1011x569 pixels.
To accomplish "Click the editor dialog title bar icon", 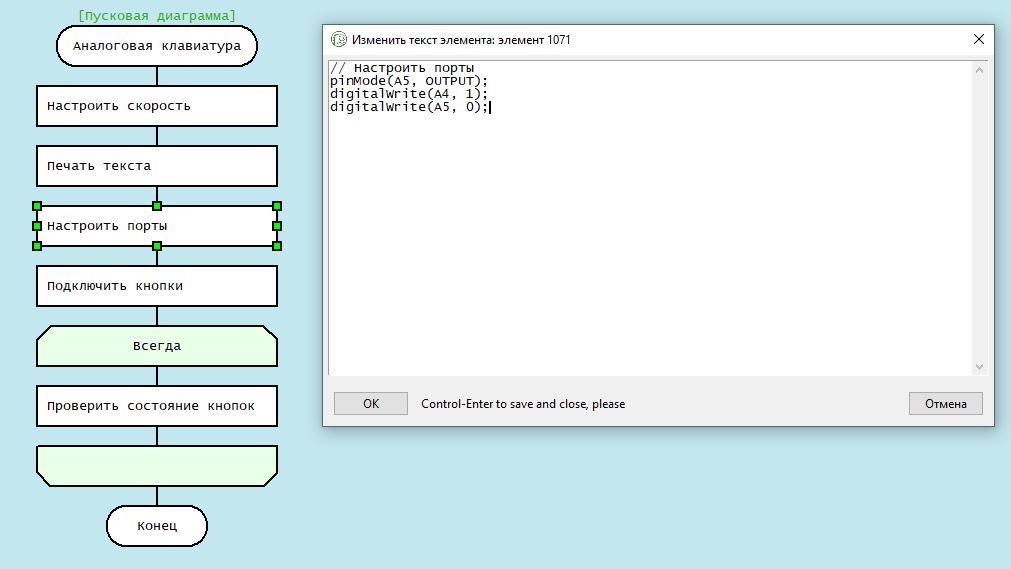I will (x=339, y=40).
